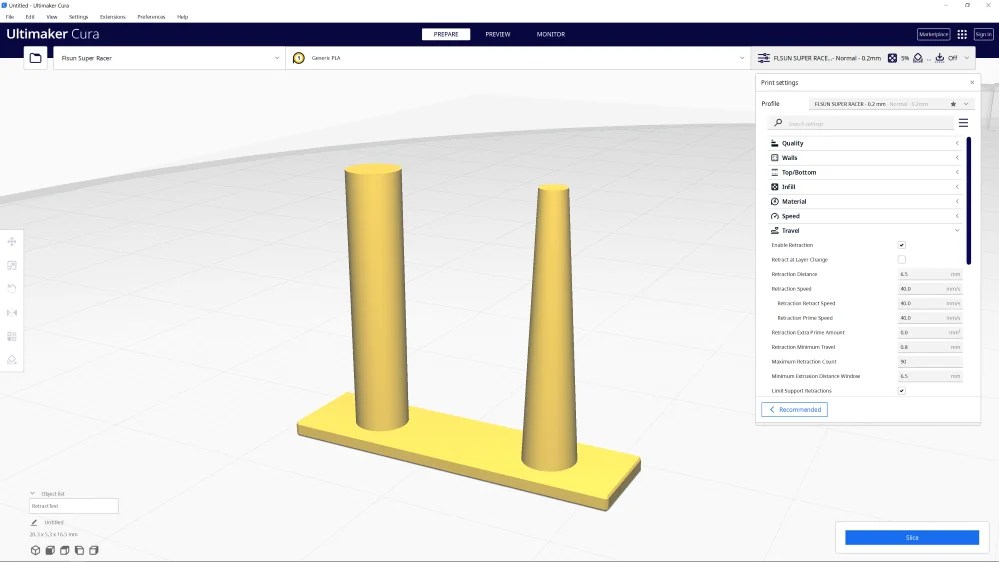Viewport: 999px width, 562px height.
Task: Click the Slice button
Action: (x=912, y=538)
